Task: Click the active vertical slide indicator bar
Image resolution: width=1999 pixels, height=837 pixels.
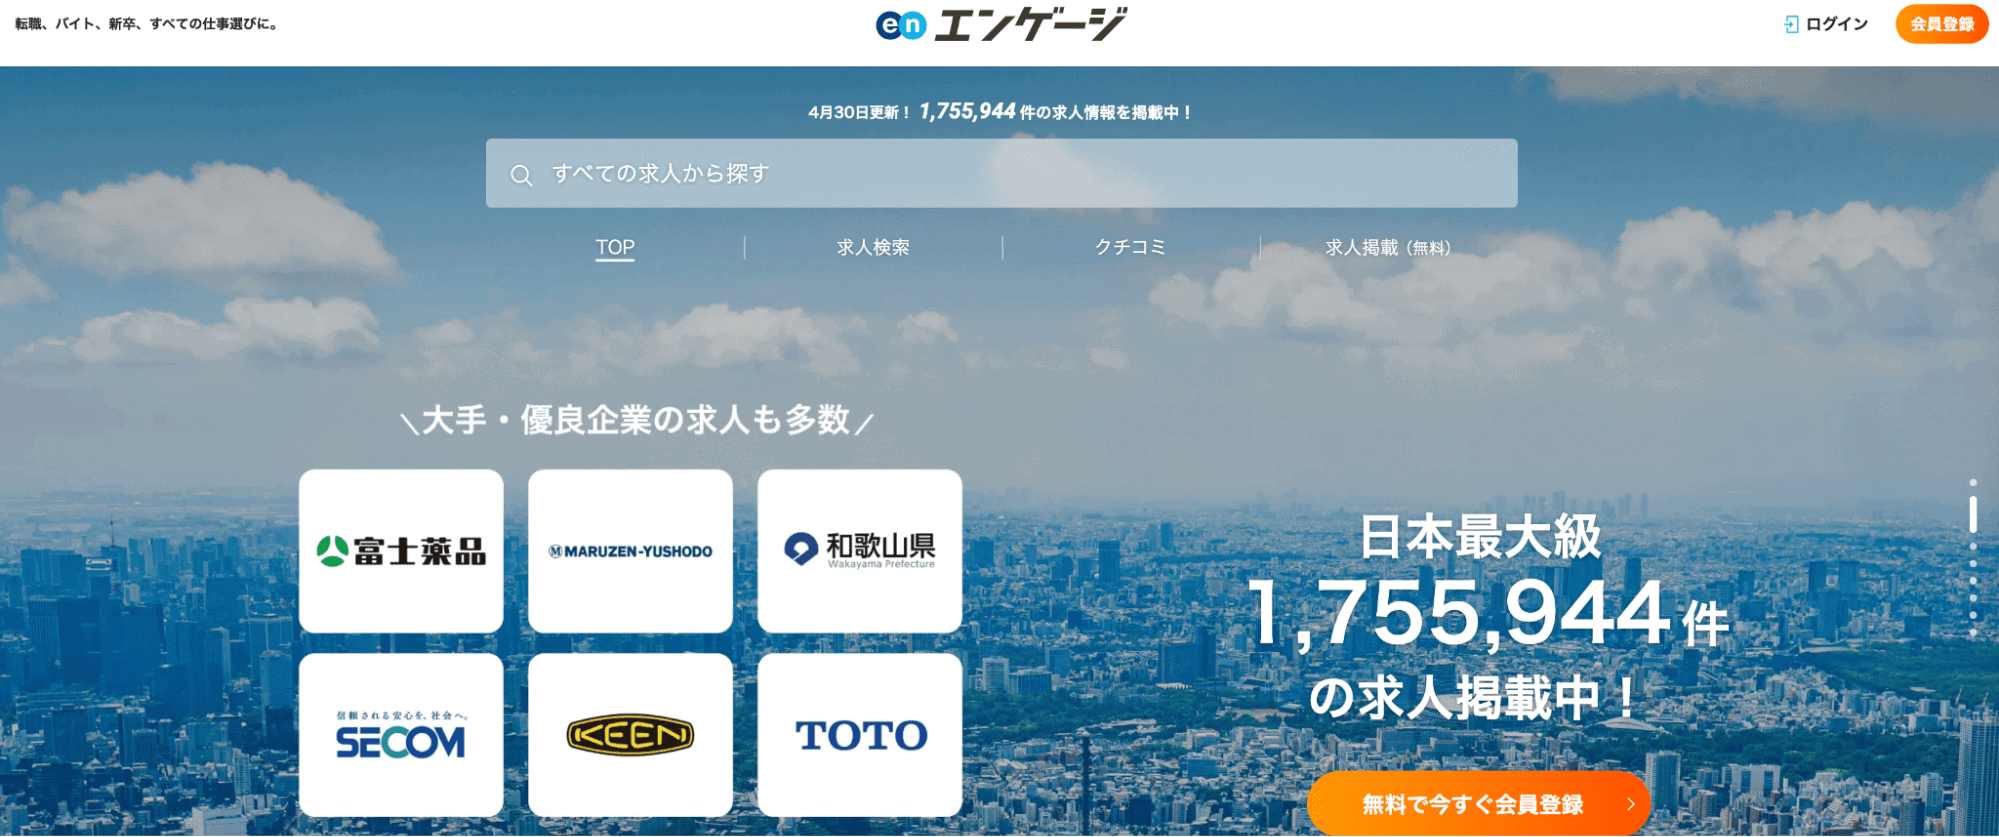Action: click(1973, 514)
